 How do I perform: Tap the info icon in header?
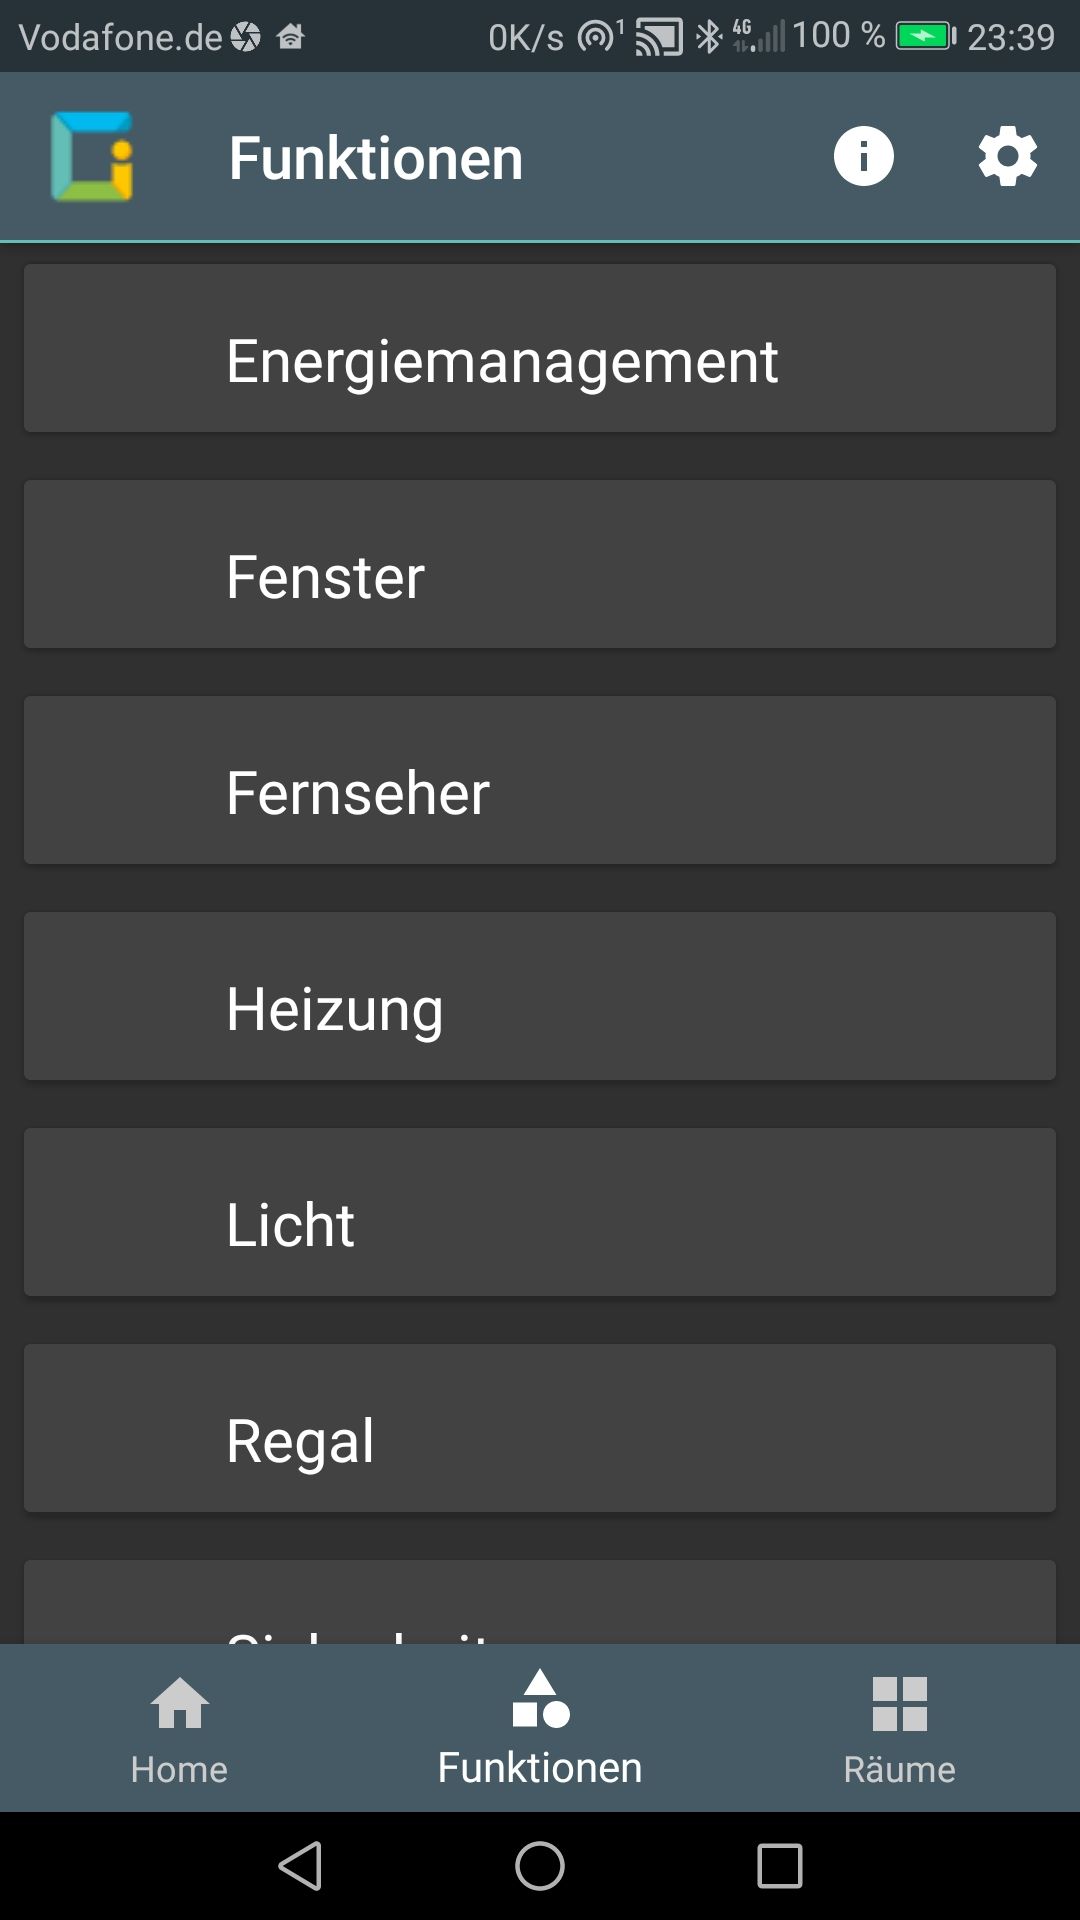coord(863,156)
